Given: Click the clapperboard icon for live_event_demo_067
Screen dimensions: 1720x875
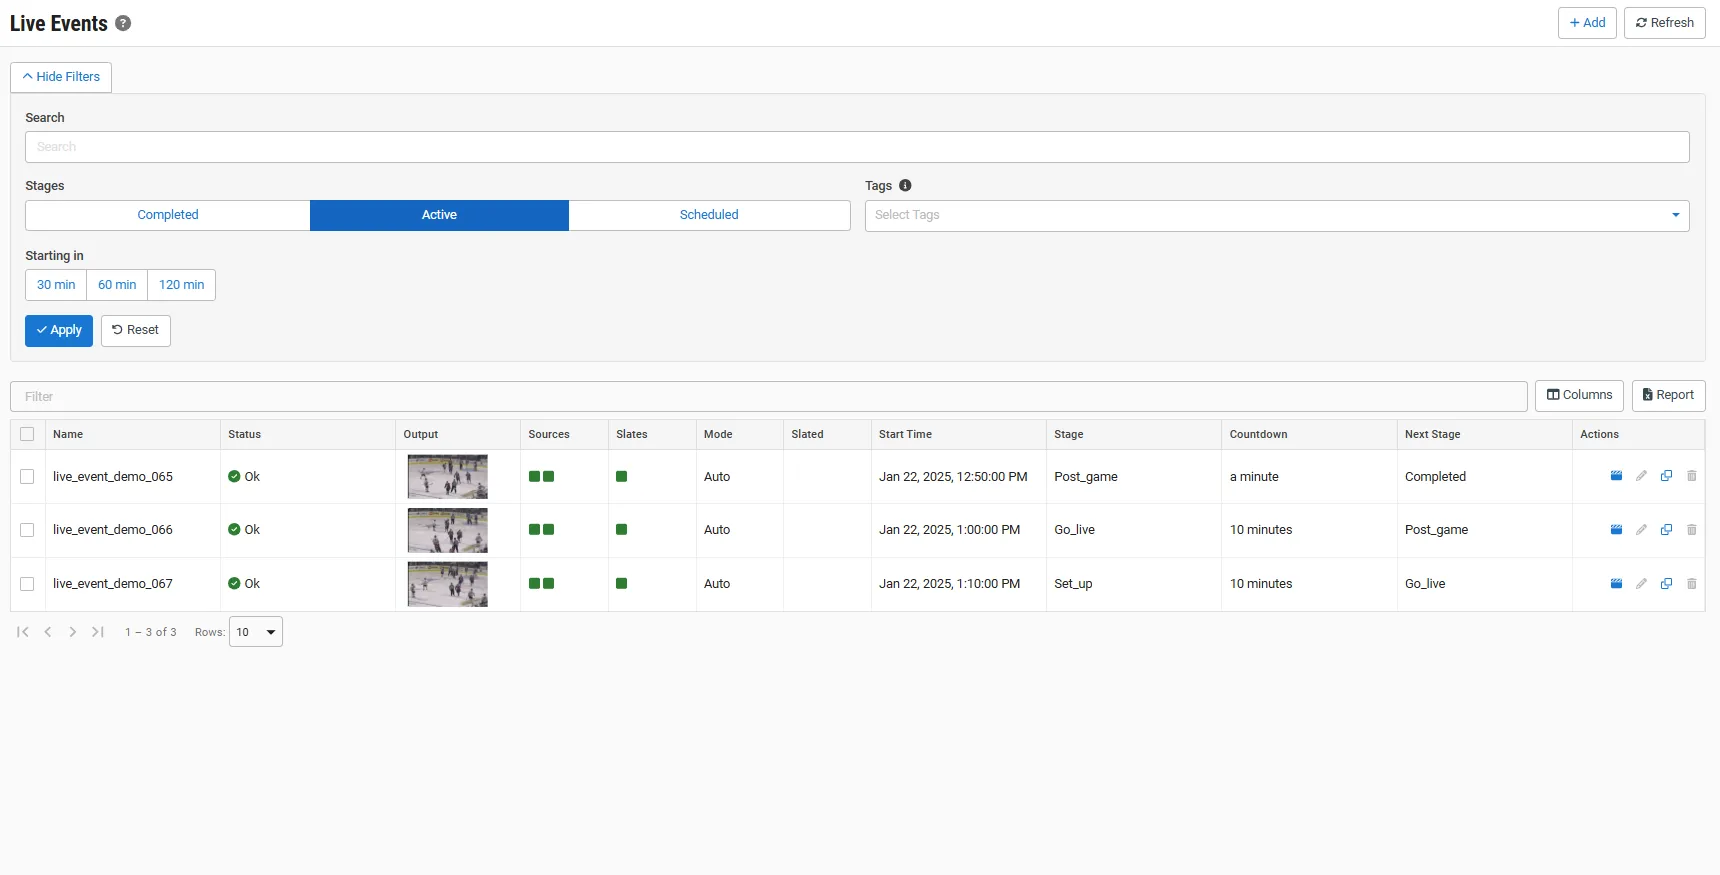Looking at the screenshot, I should pyautogui.click(x=1616, y=584).
